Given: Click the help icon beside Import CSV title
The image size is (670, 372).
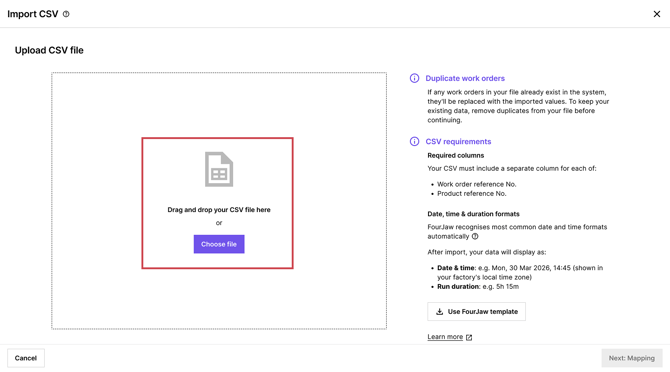Looking at the screenshot, I should tap(66, 14).
